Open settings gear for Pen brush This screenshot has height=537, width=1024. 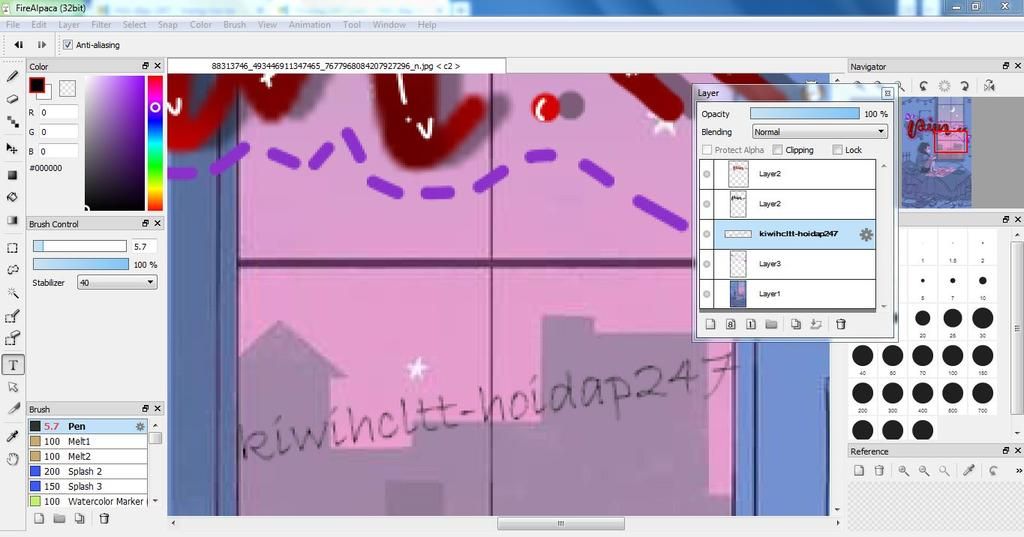coord(140,426)
